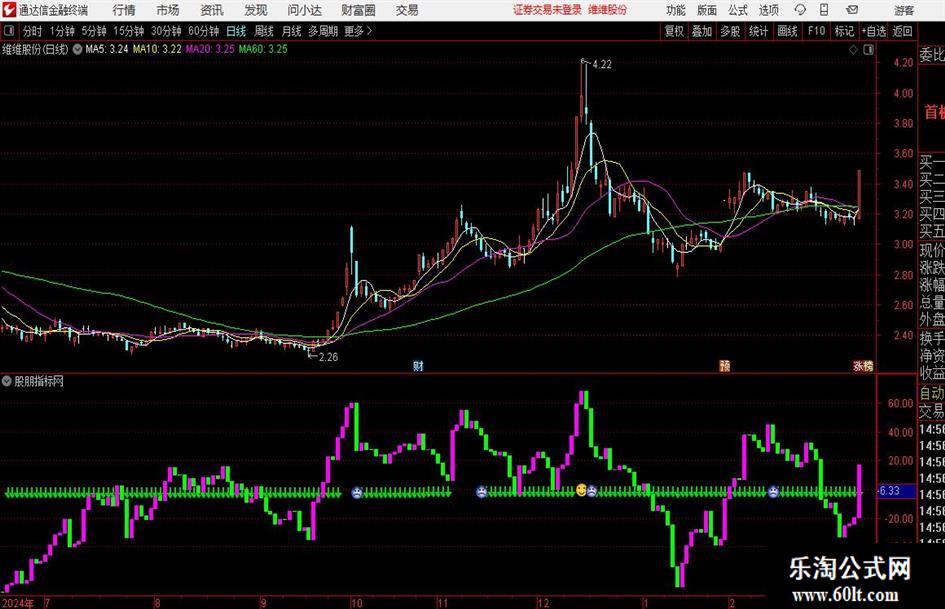Click the MA60: 3.25 label
The width and height of the screenshot is (945, 609).
263,49
